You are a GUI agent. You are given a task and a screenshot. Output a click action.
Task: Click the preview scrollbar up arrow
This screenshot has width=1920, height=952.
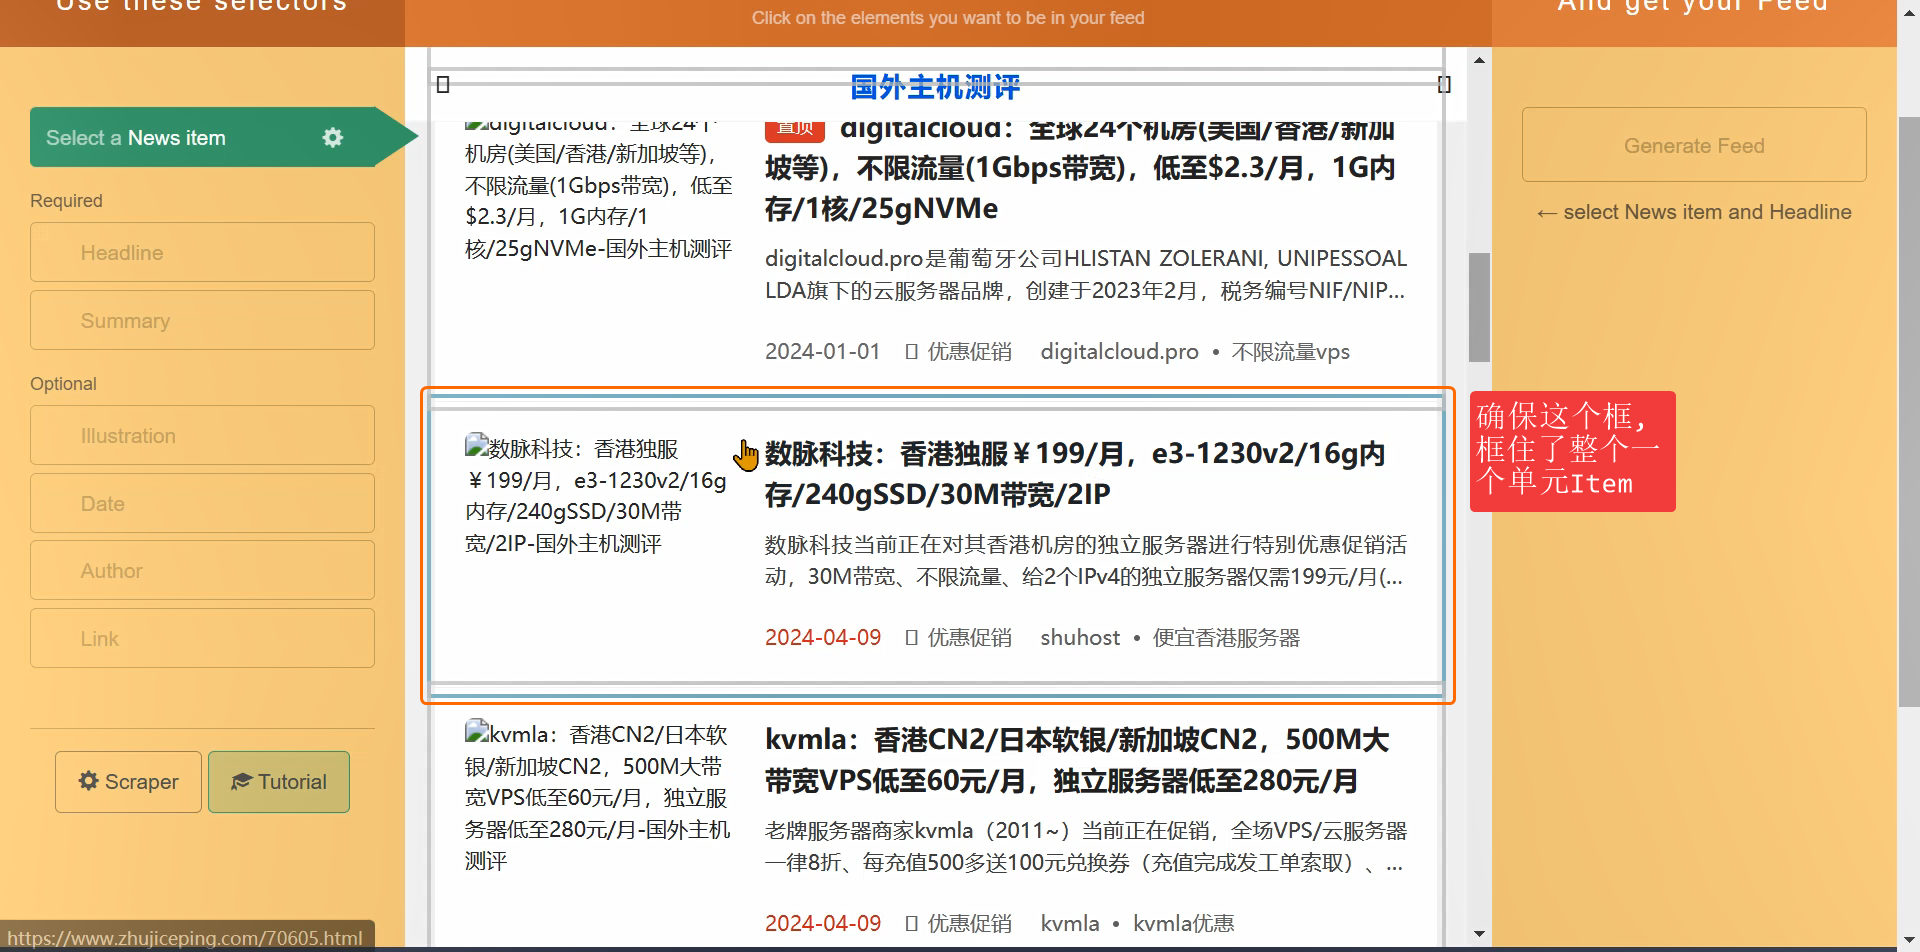point(1479,61)
